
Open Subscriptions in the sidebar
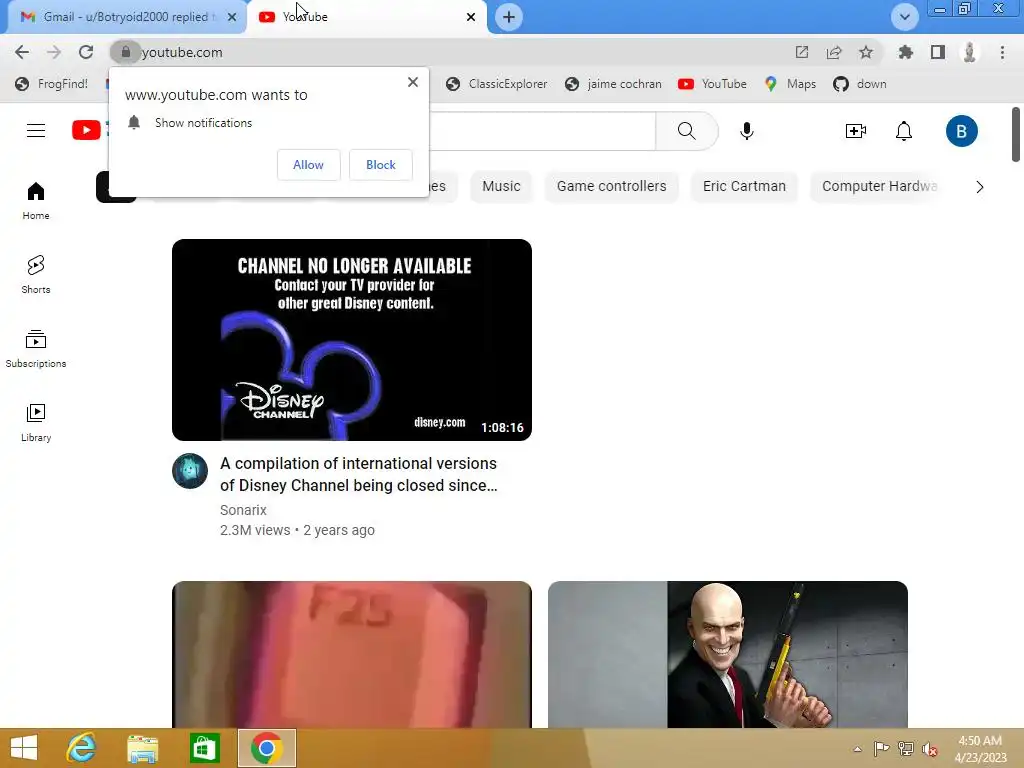click(x=36, y=349)
